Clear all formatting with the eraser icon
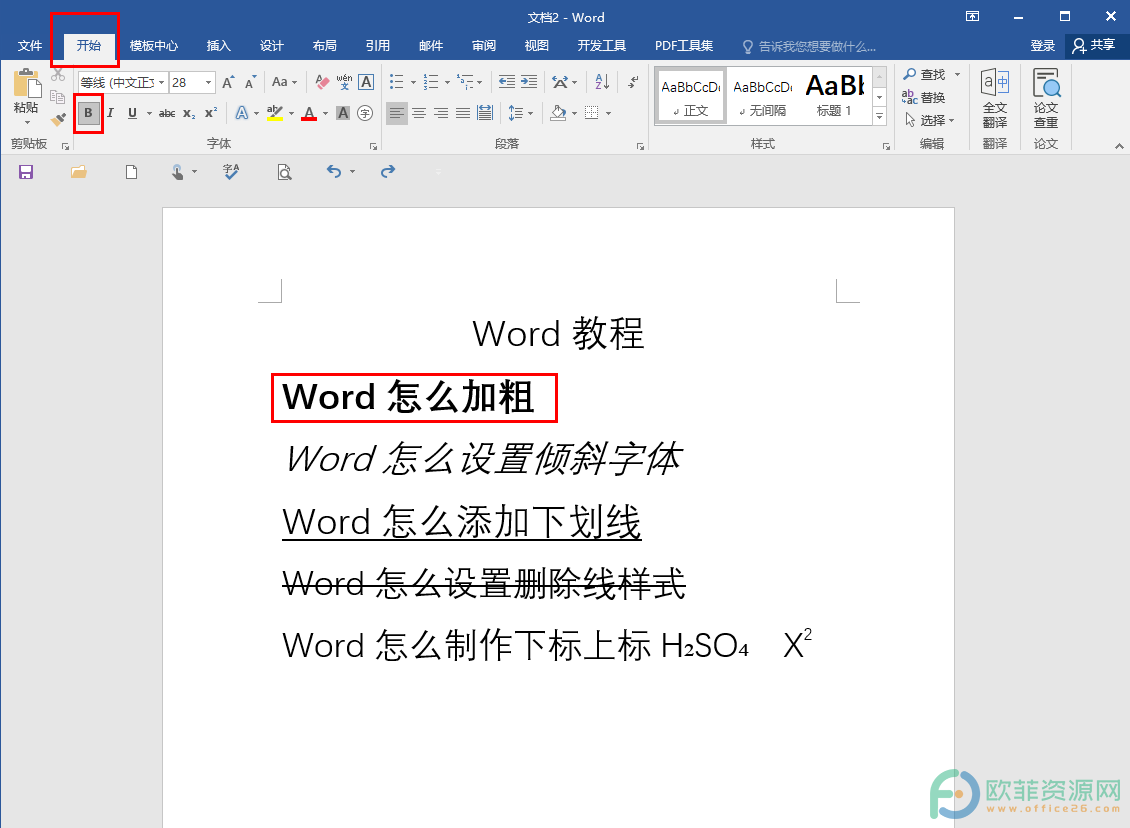The image size is (1130, 828). click(x=322, y=82)
